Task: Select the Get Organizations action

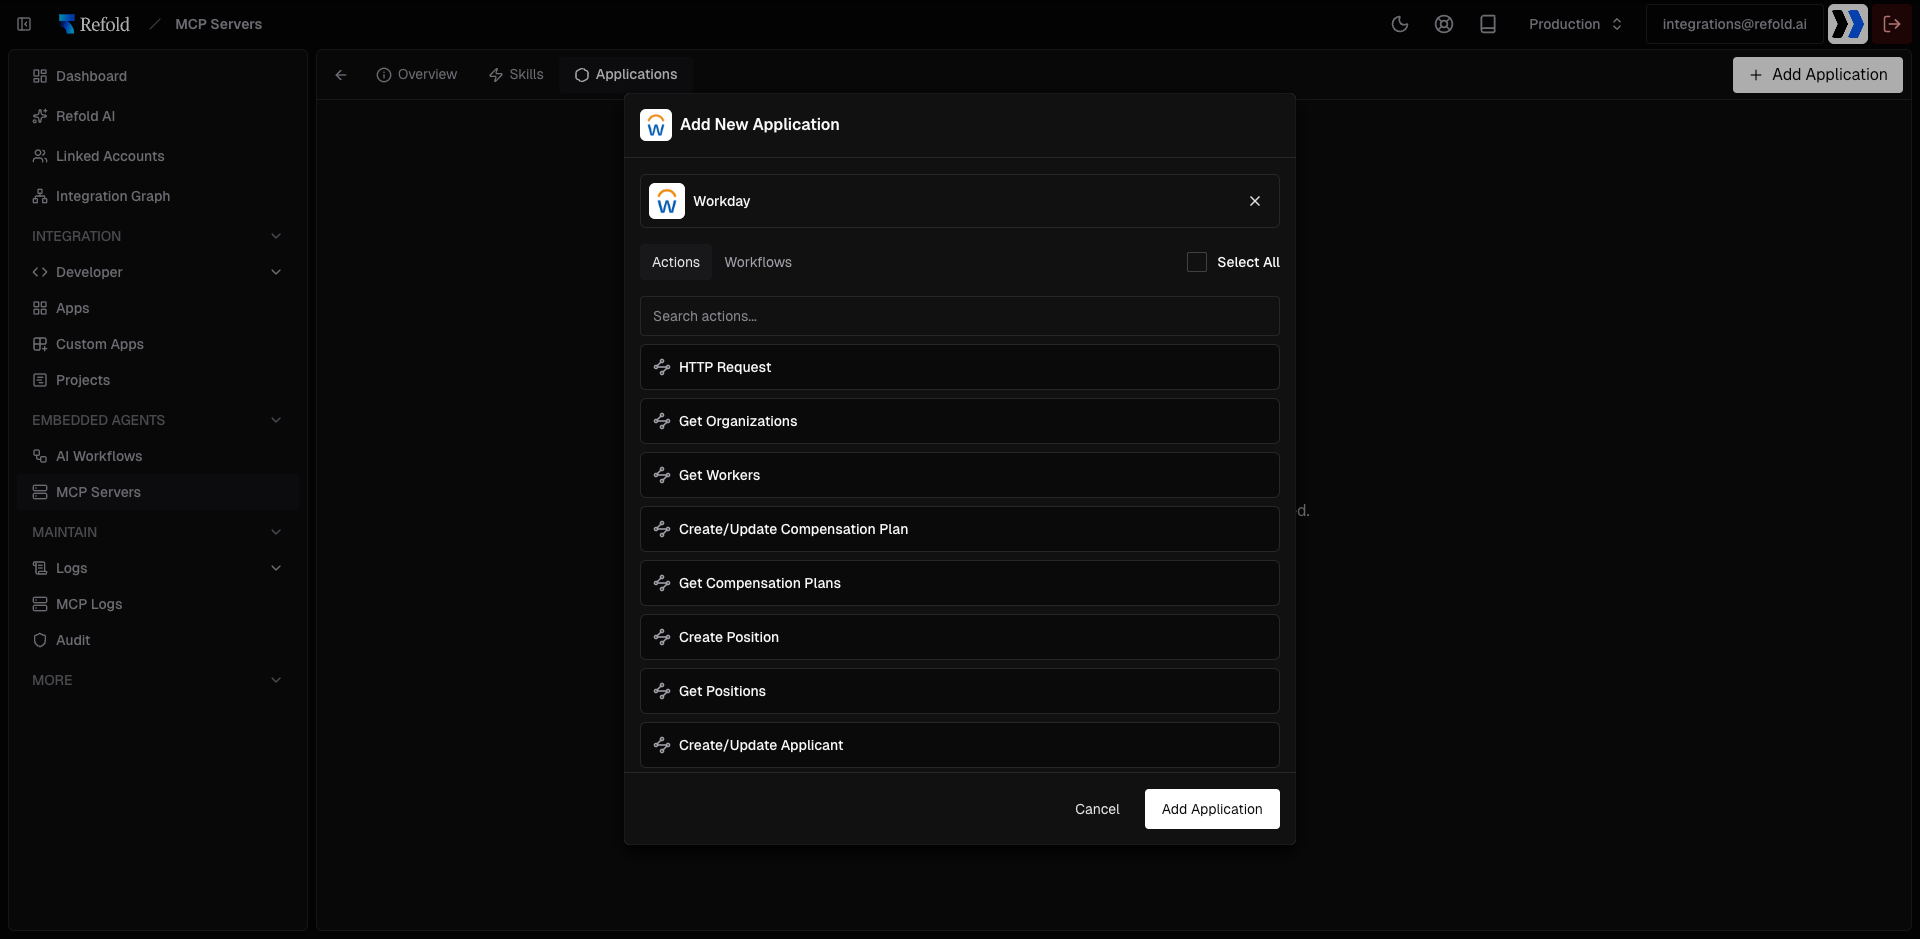Action: (960, 421)
